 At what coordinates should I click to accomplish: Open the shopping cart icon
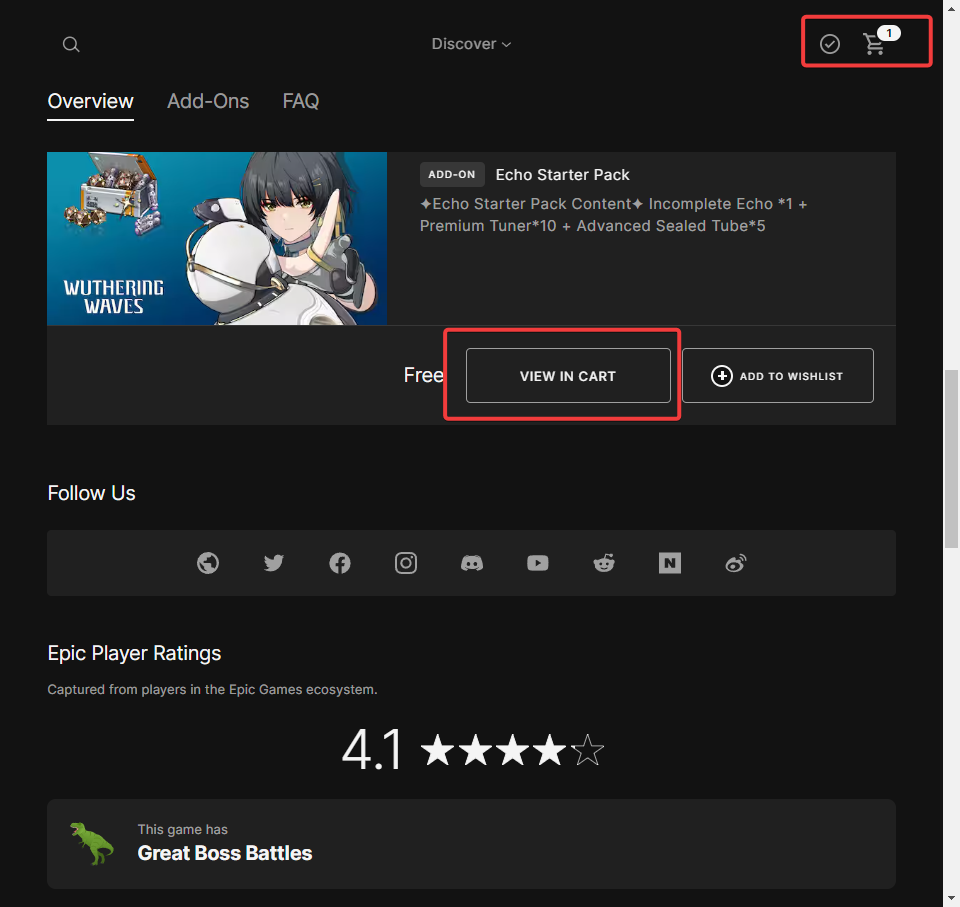click(875, 45)
